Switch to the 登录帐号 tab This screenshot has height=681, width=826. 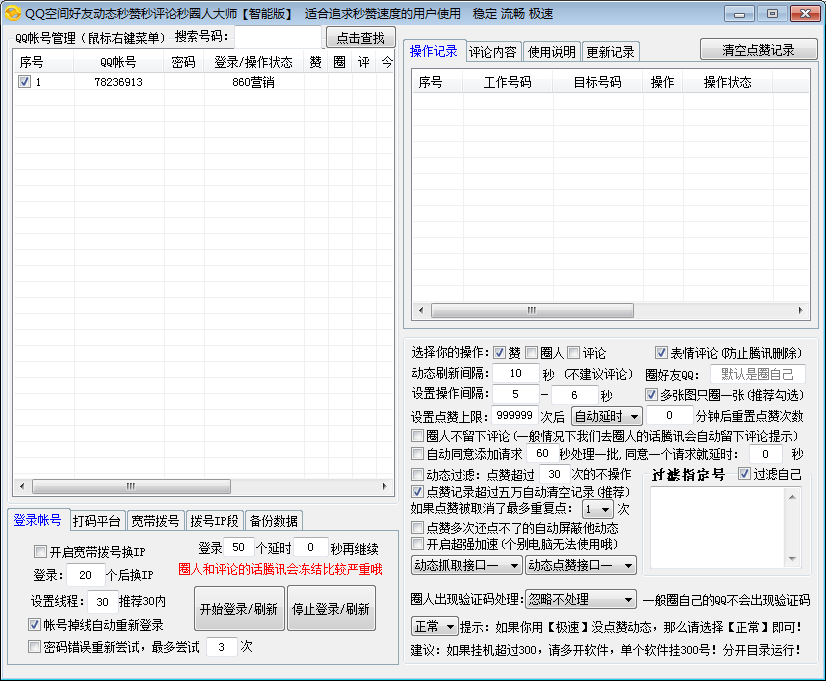point(38,520)
